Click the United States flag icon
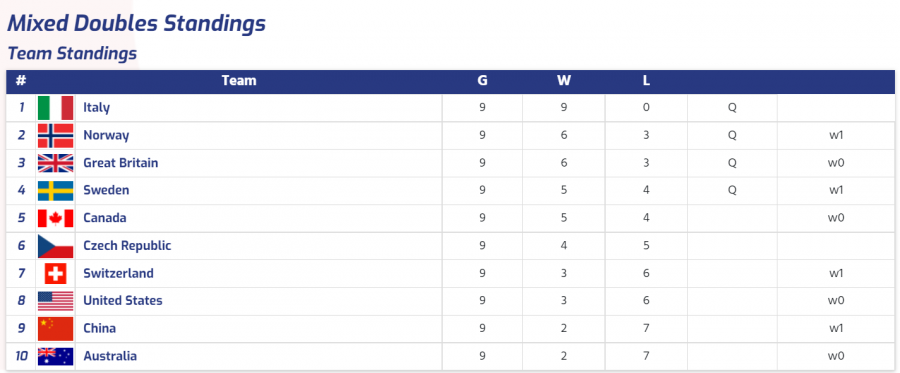 point(56,301)
